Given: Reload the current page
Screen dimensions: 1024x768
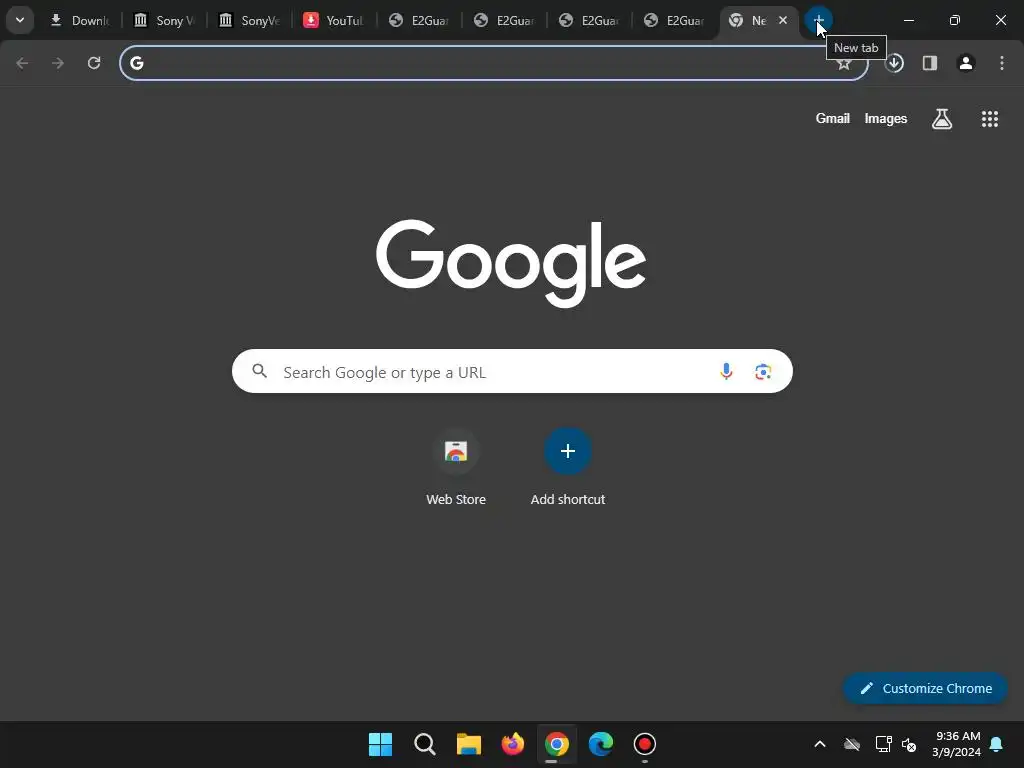Looking at the screenshot, I should [x=94, y=63].
